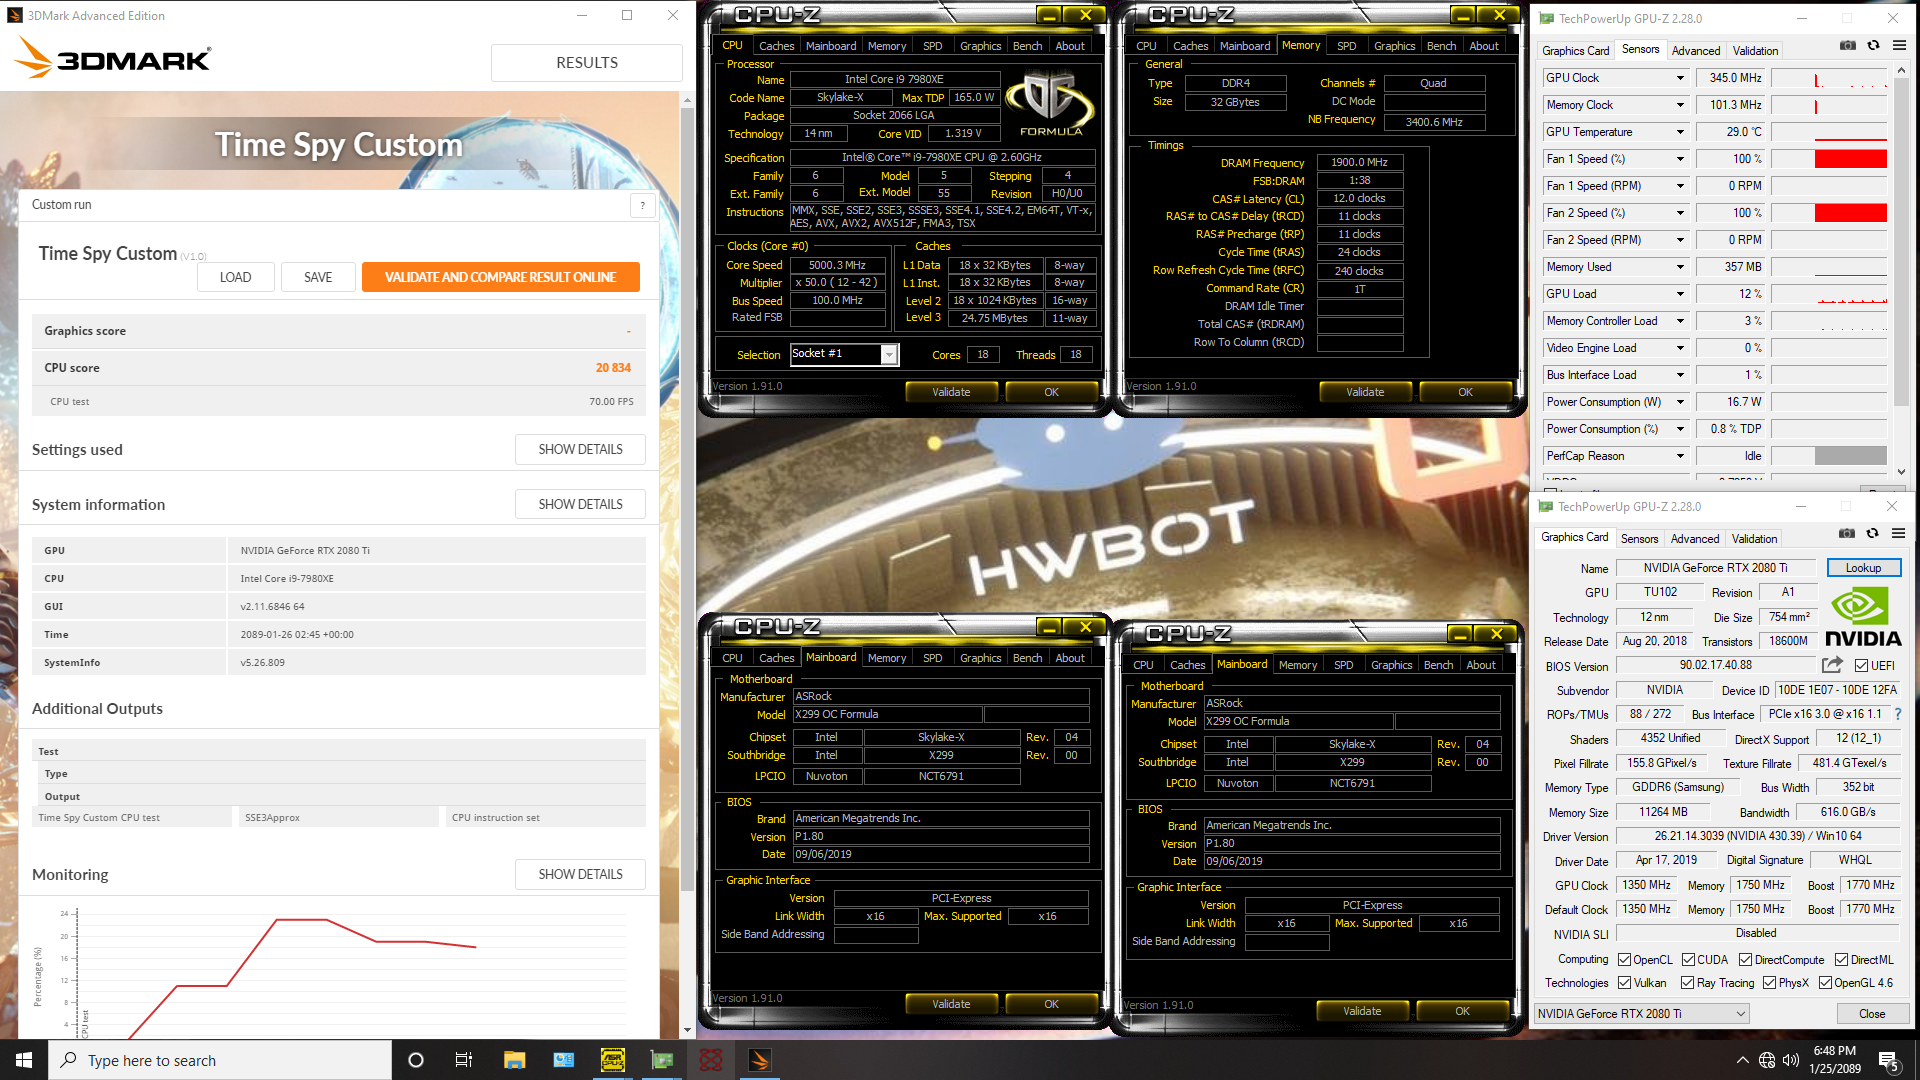The height and width of the screenshot is (1080, 1920).
Task: Open GPU Load sensor dropdown
Action: (1680, 294)
